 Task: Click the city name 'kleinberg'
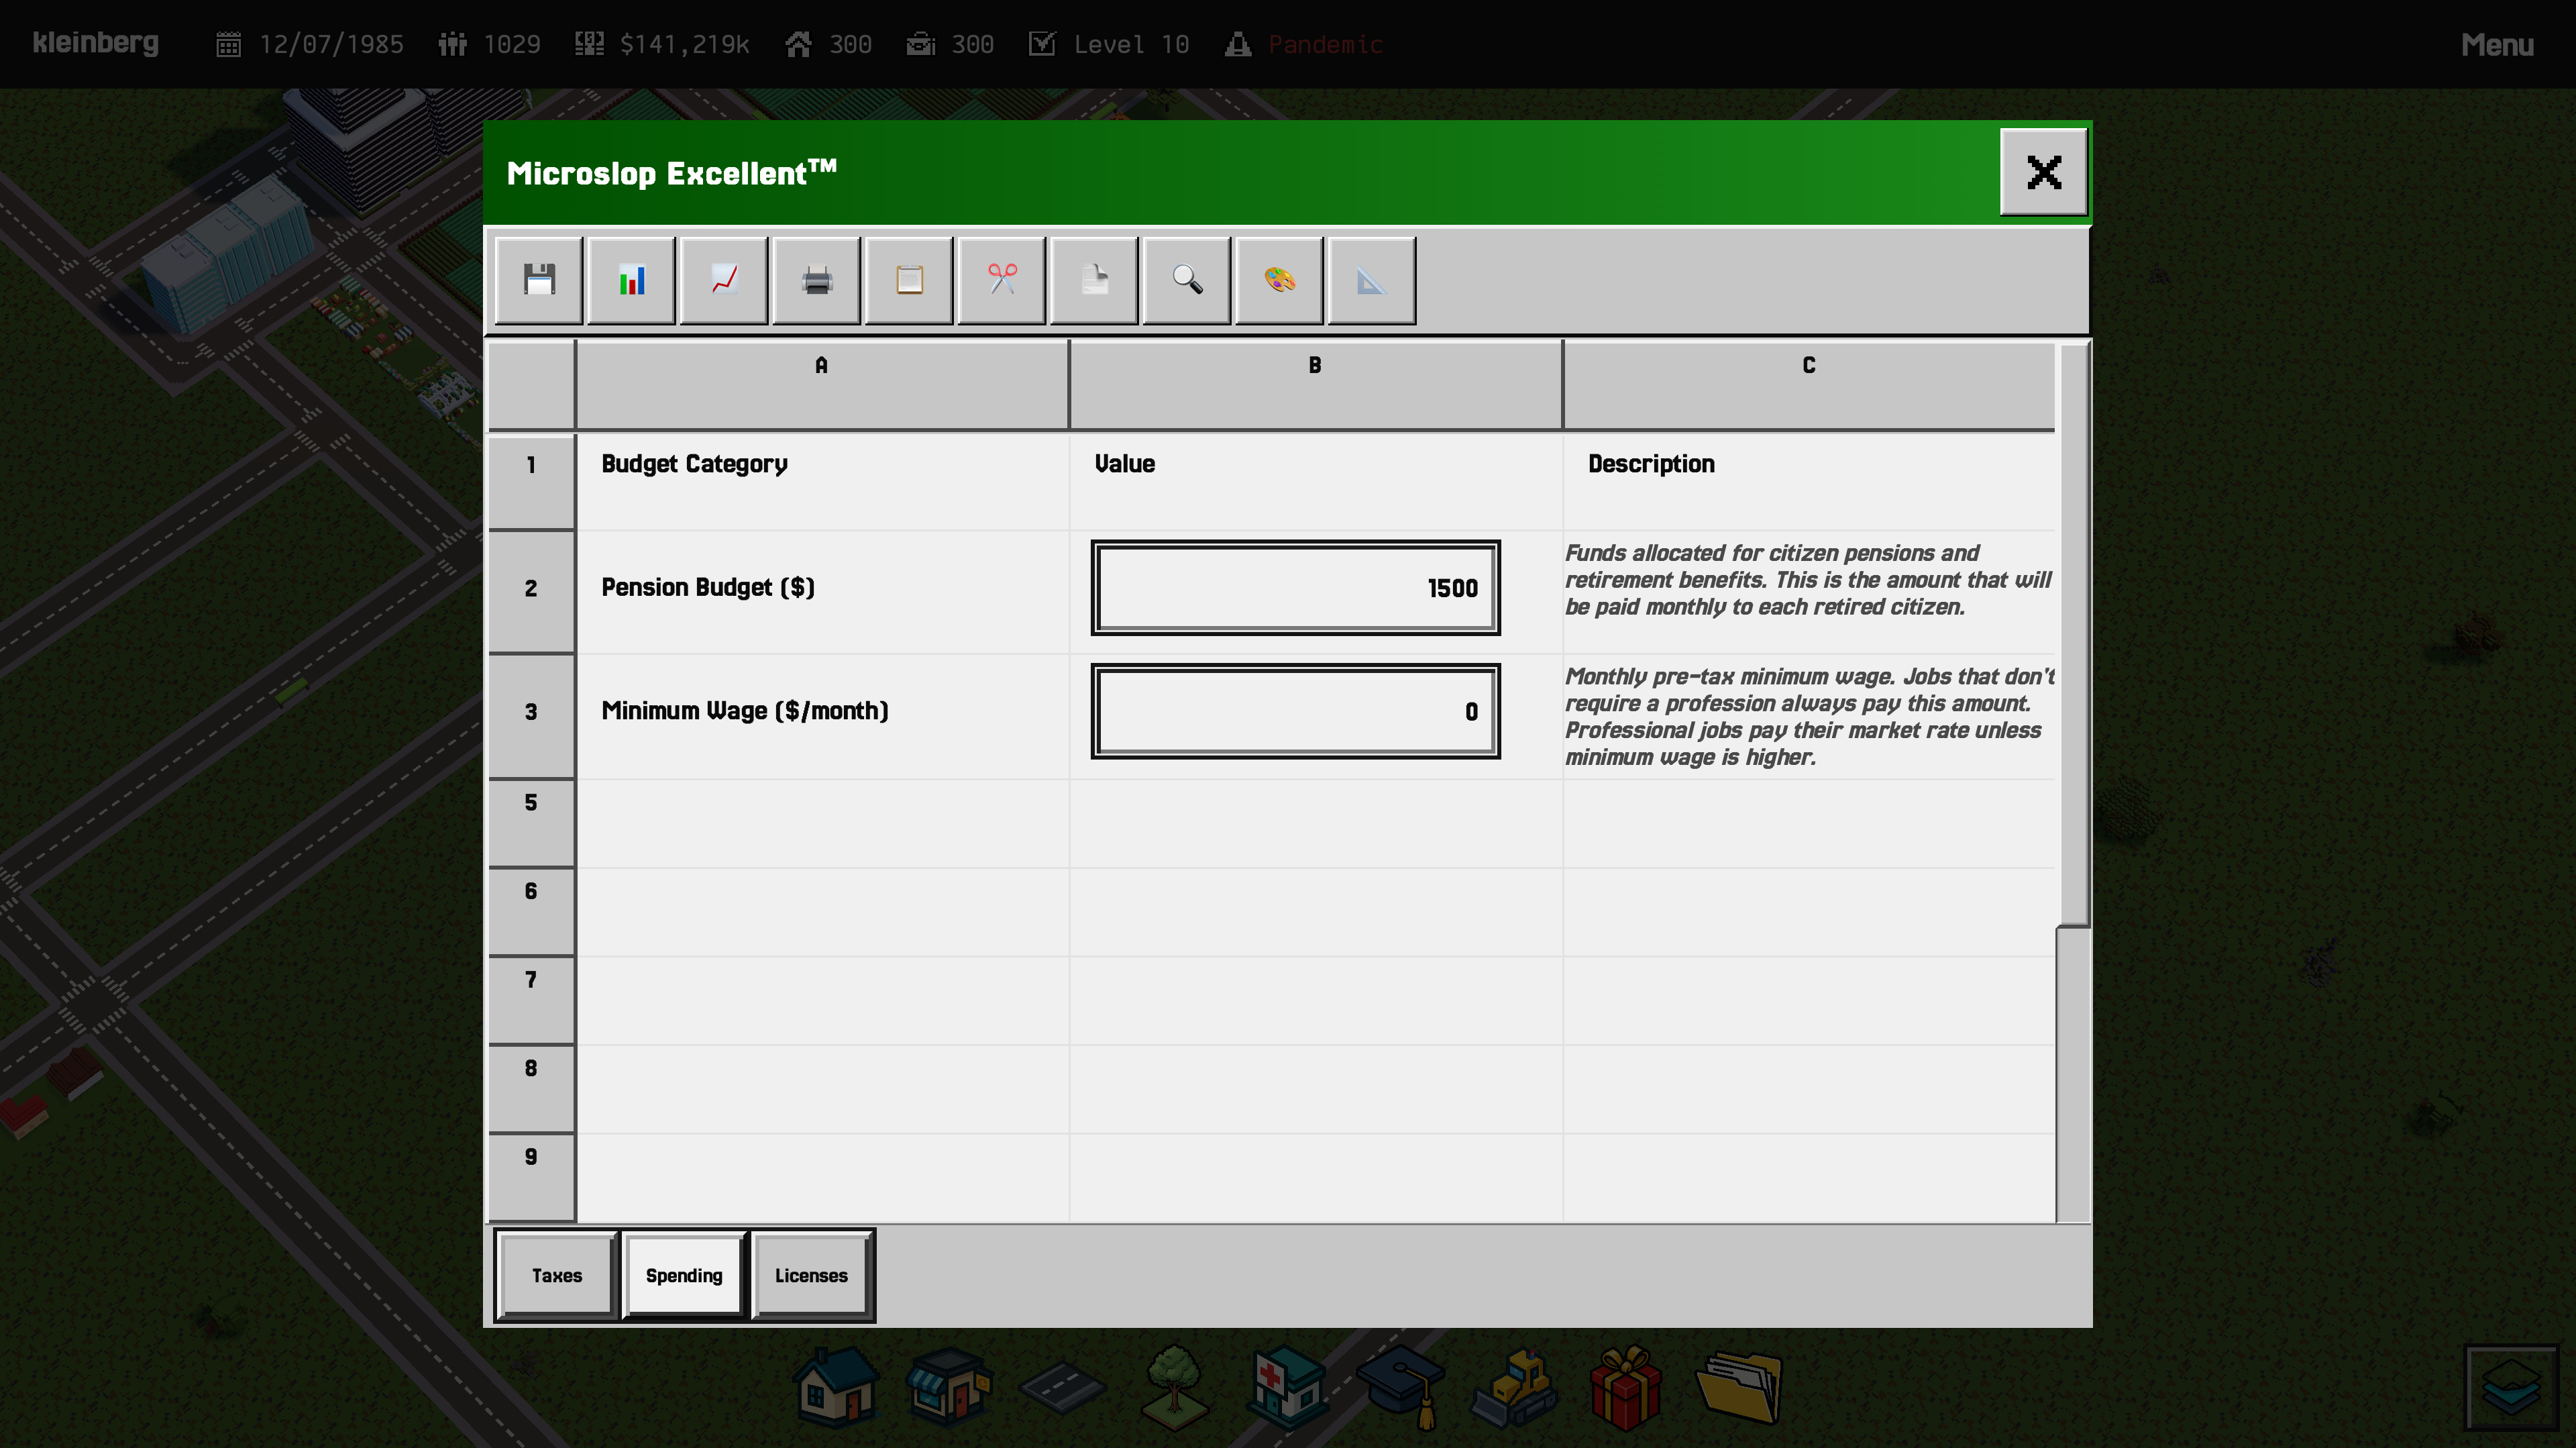pos(95,43)
